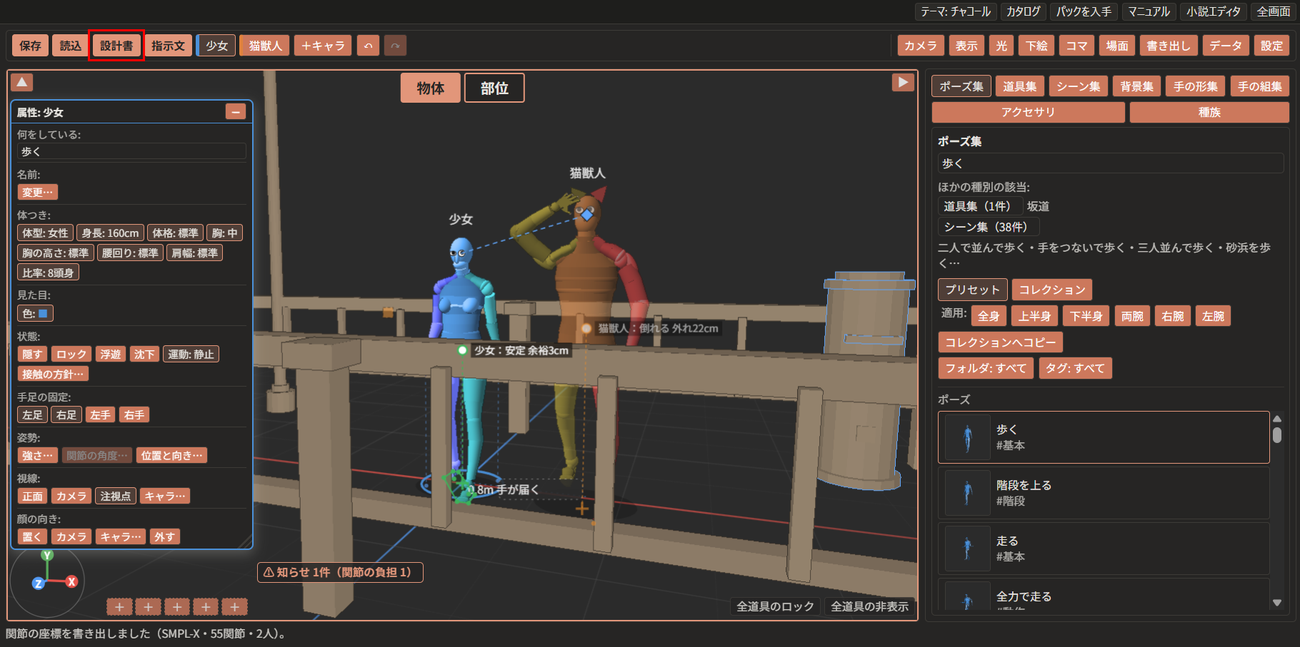Open the 設定 settings button

click(1272, 46)
